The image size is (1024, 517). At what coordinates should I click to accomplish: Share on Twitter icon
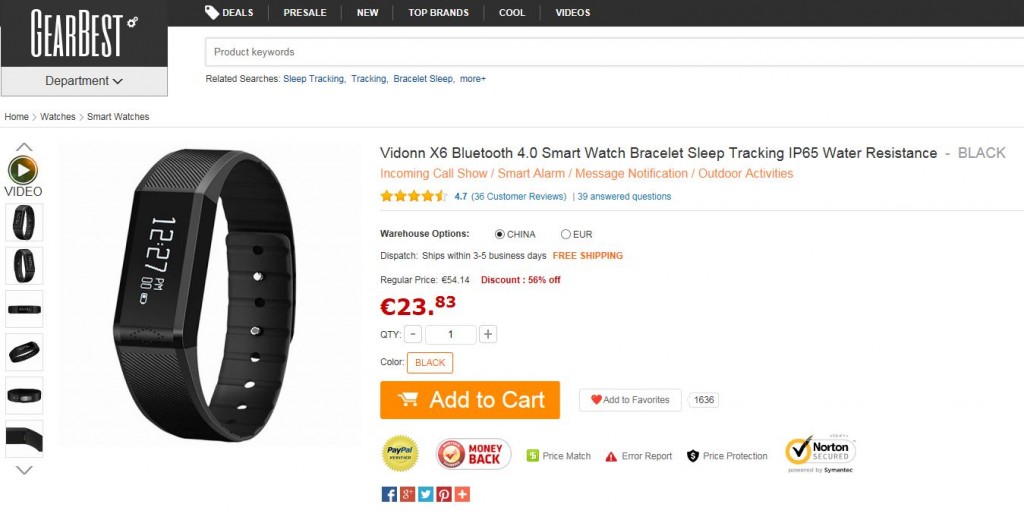tap(425, 494)
